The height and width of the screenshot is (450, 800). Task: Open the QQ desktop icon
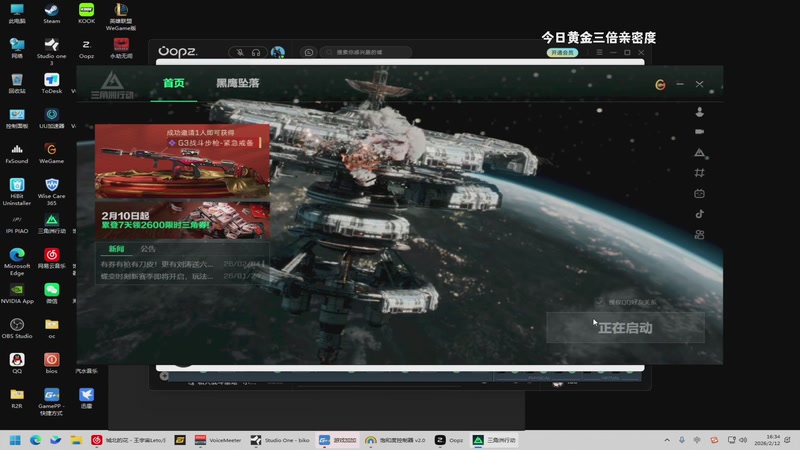[17, 363]
